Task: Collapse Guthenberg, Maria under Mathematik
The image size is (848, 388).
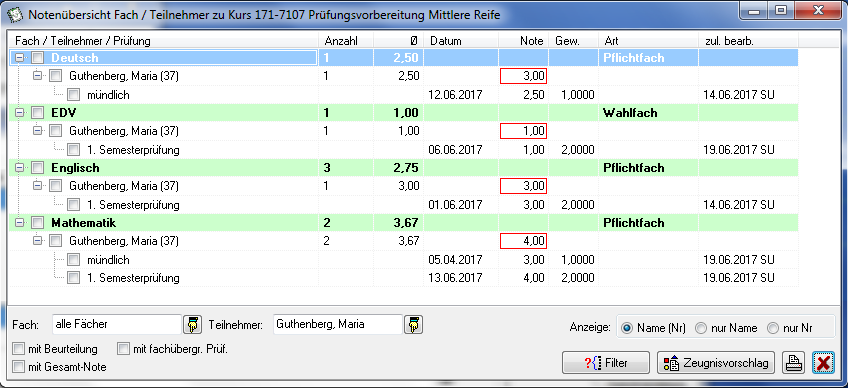Action: (37, 240)
